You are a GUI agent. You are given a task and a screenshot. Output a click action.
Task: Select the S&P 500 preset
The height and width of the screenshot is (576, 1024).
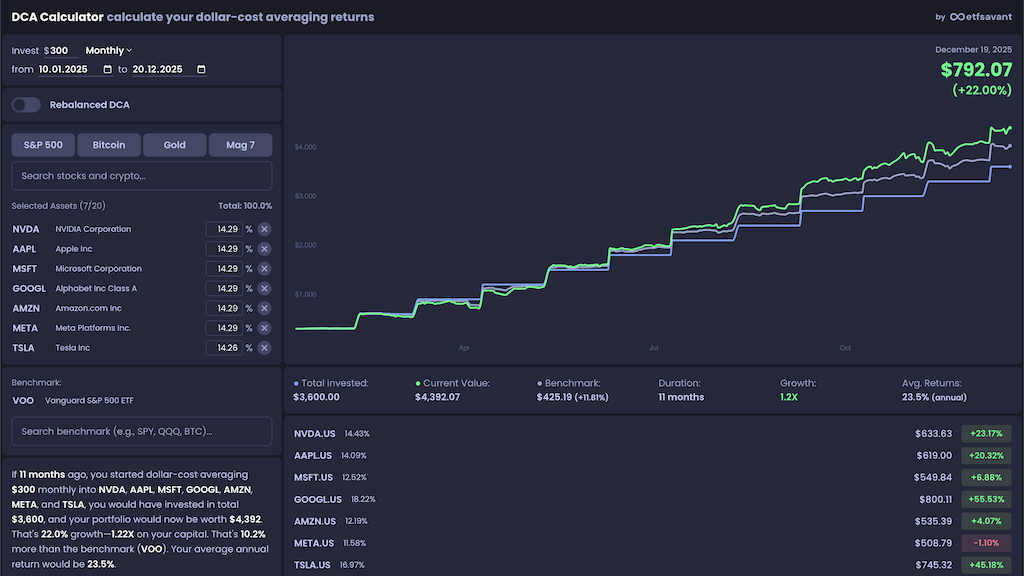coord(42,144)
